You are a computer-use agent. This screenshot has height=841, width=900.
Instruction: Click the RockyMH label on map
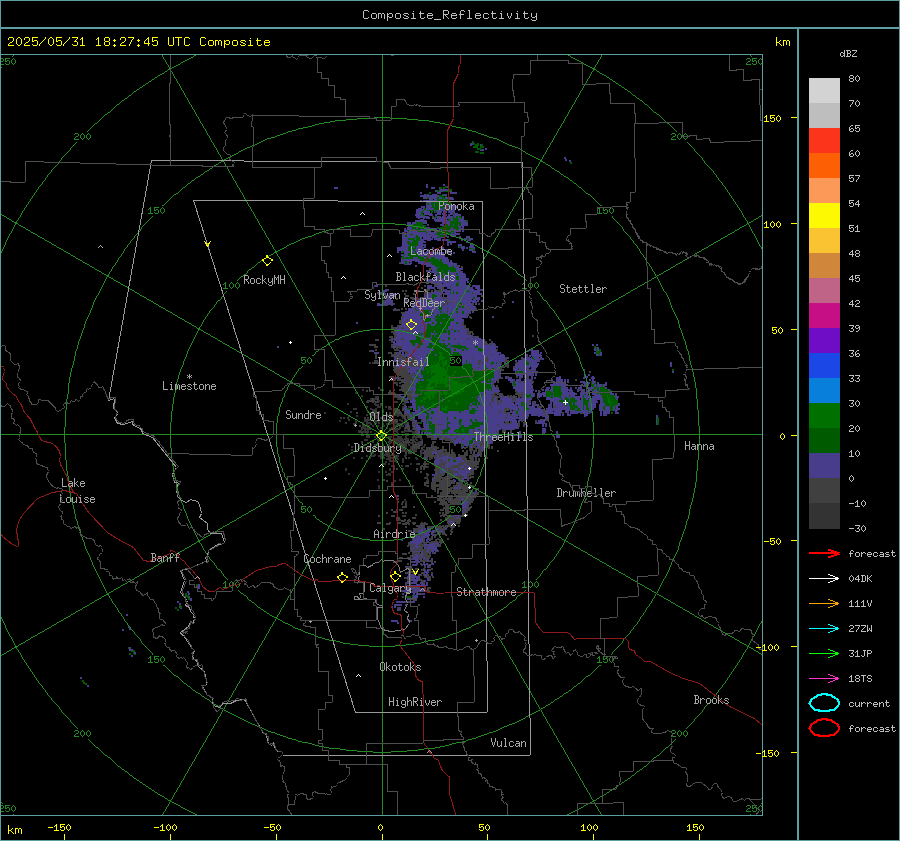(x=264, y=280)
